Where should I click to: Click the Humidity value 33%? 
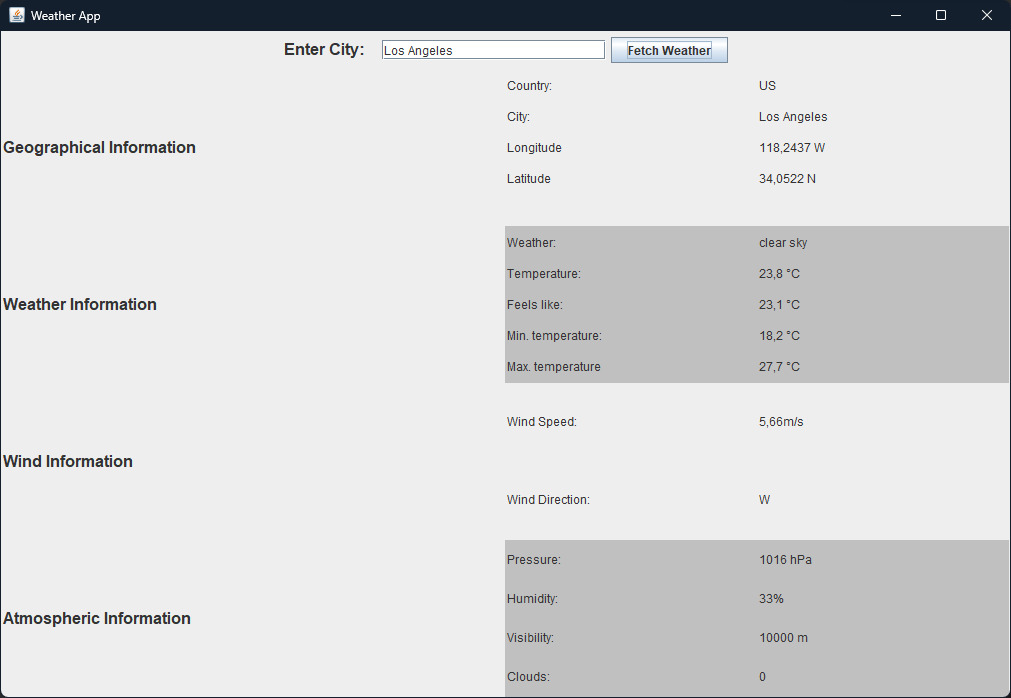pyautogui.click(x=771, y=598)
